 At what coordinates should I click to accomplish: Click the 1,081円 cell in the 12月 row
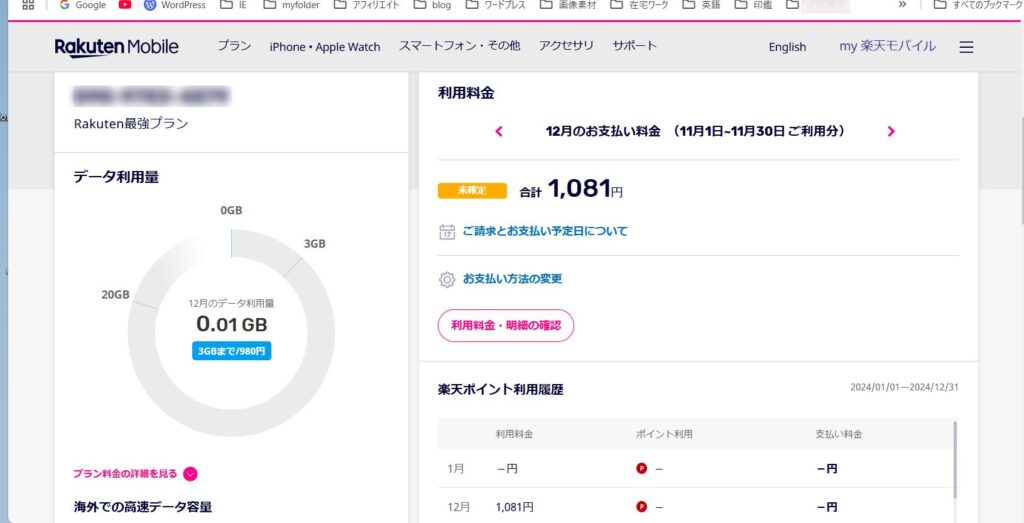coord(515,507)
